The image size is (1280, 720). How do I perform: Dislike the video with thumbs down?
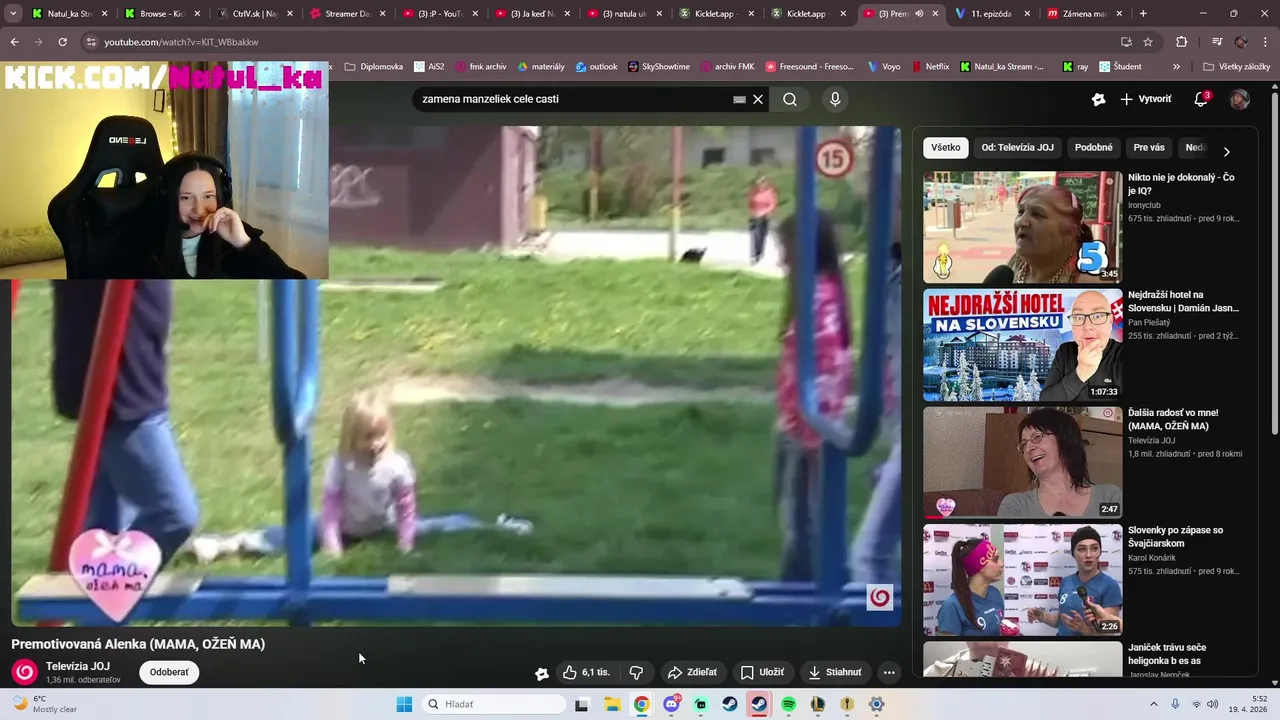pos(636,672)
